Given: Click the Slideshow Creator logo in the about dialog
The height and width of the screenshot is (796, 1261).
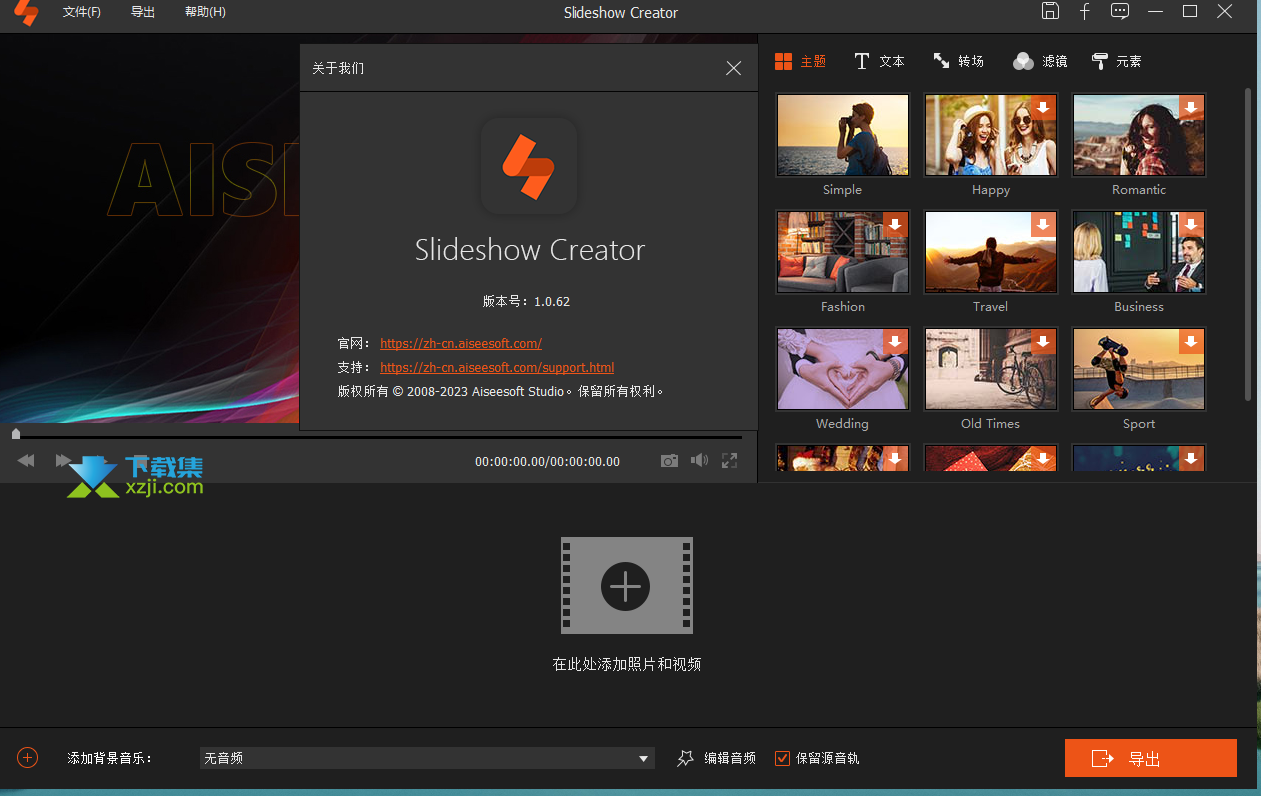Looking at the screenshot, I should (x=529, y=166).
